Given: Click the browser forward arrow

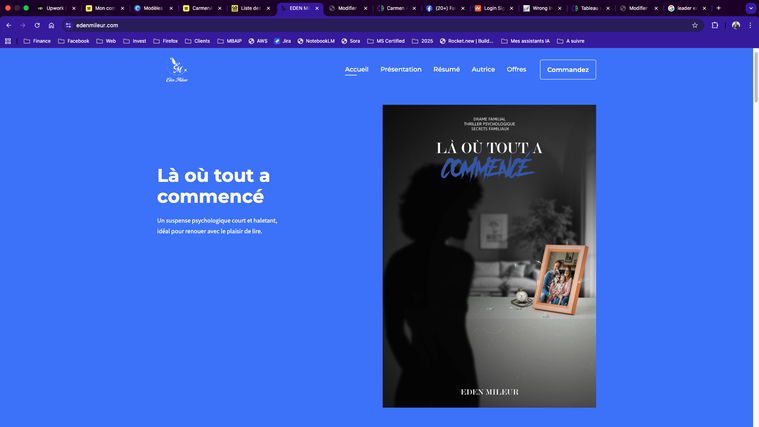Looking at the screenshot, I should pyautogui.click(x=23, y=25).
